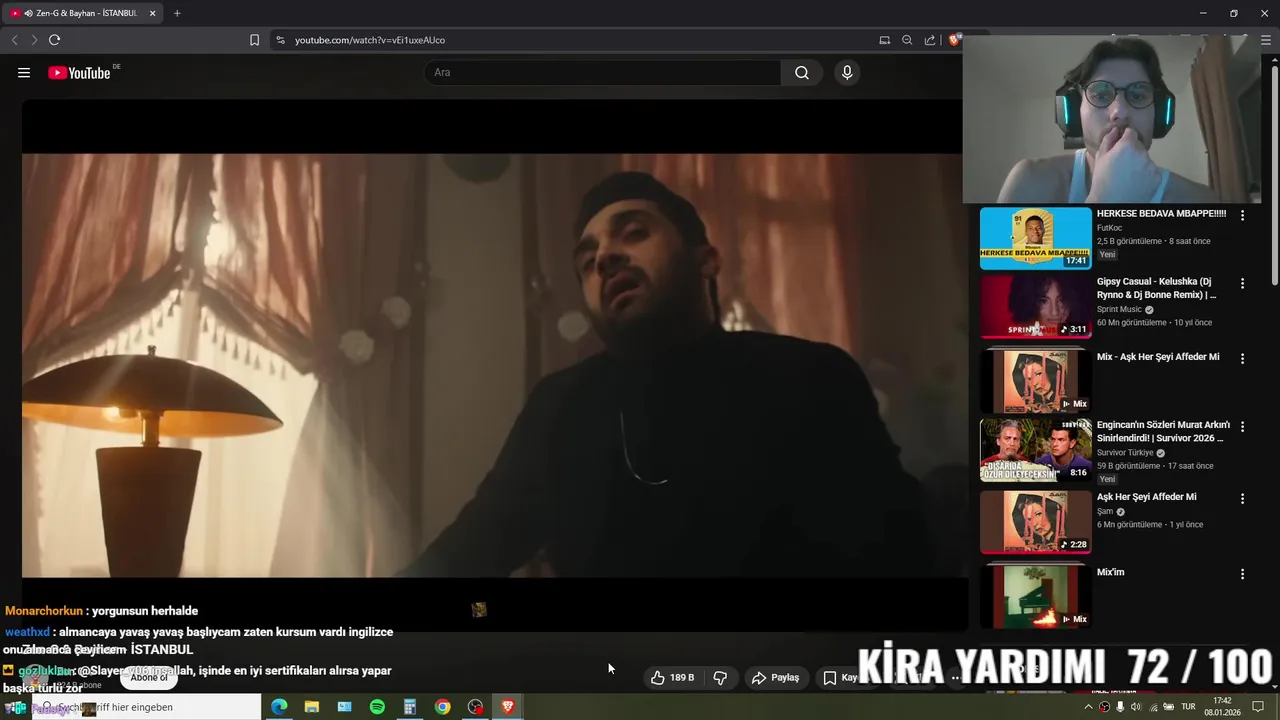Close the Zen-G & Bayhan tab
The width and height of the screenshot is (1280, 720).
pos(152,13)
